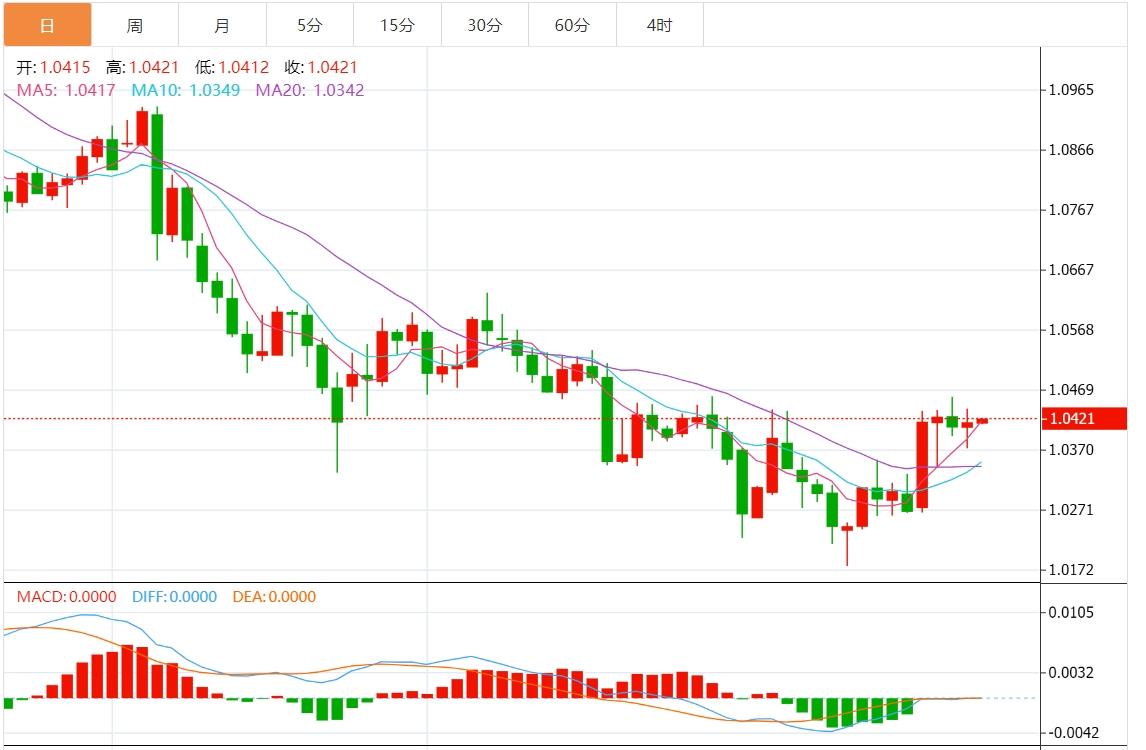Viewport: 1146px width, 750px height.
Task: Click the MA10 legend label
Action: pos(185,90)
